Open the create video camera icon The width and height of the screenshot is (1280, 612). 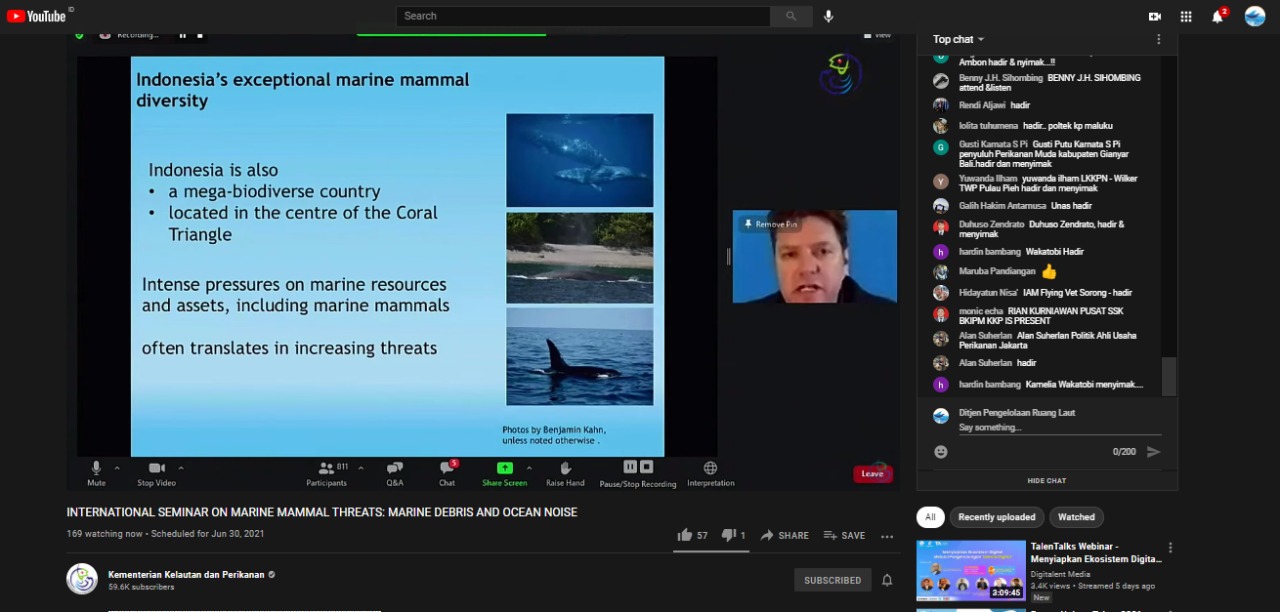pos(1155,16)
